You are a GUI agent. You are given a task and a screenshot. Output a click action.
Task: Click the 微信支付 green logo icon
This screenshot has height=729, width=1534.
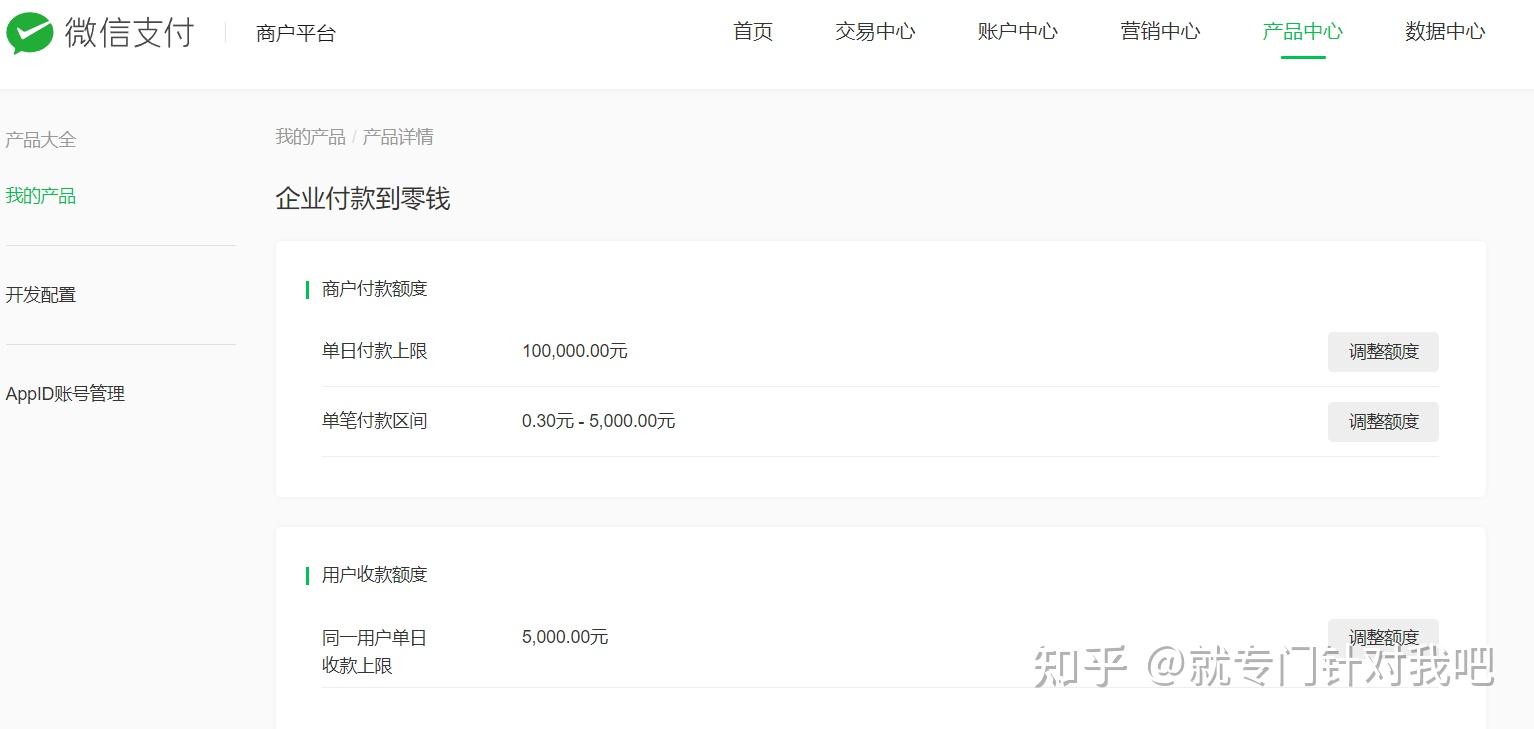tap(29, 33)
